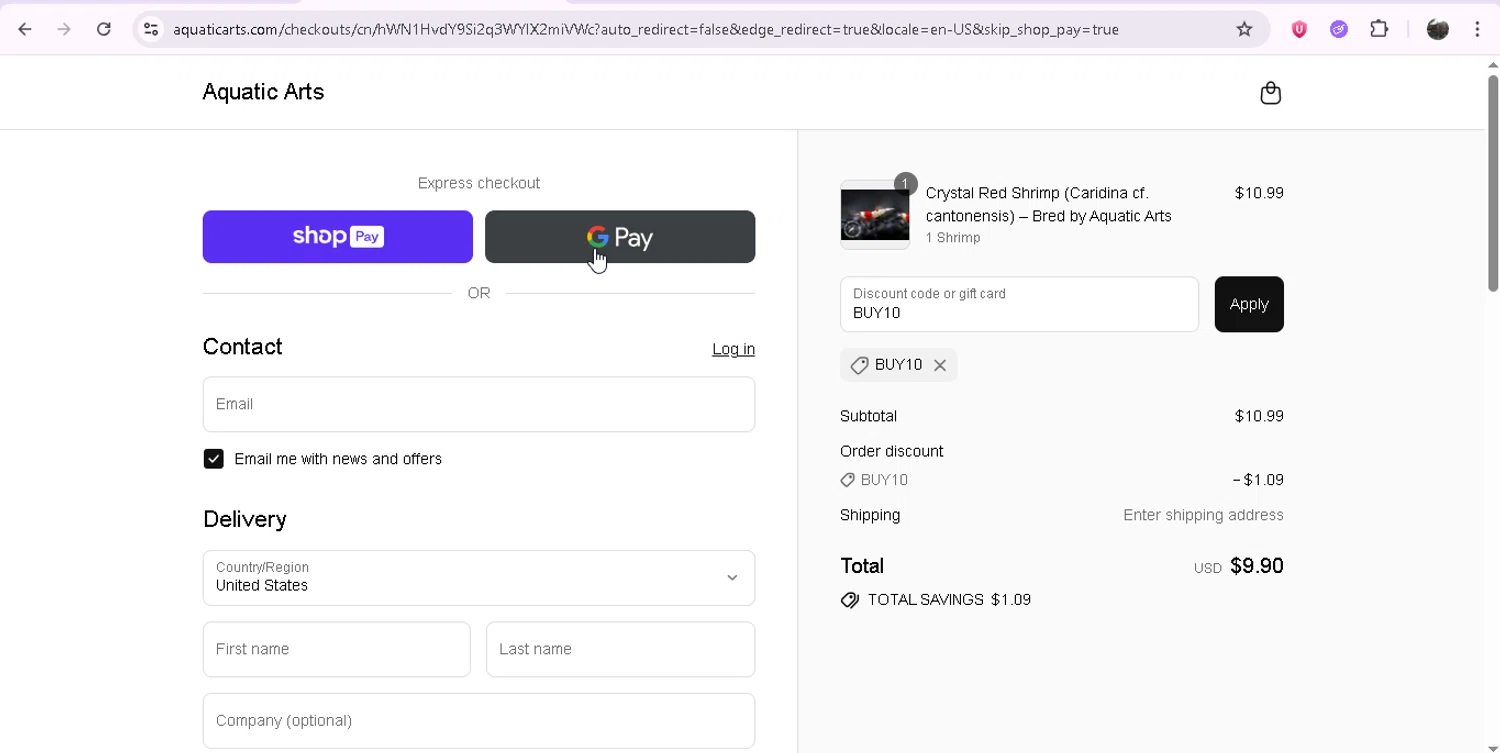Viewport: 1500px width, 753px height.
Task: Bookmark this page with the star icon
Action: [x=1244, y=29]
